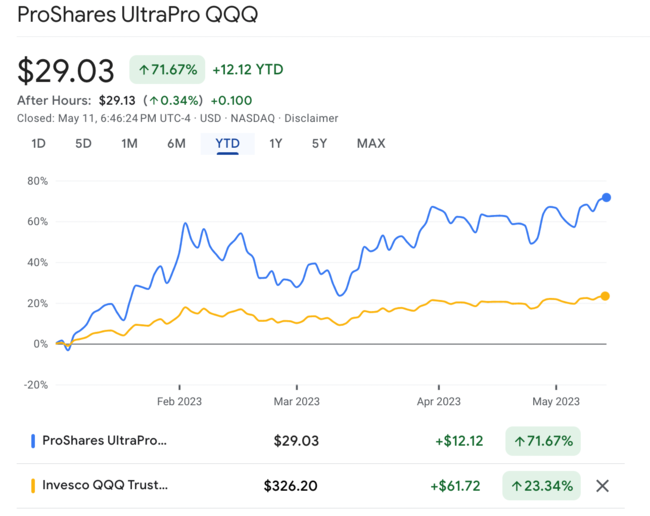This screenshot has width=650, height=516.
Task: Open the MAX range tab
Action: coord(371,143)
